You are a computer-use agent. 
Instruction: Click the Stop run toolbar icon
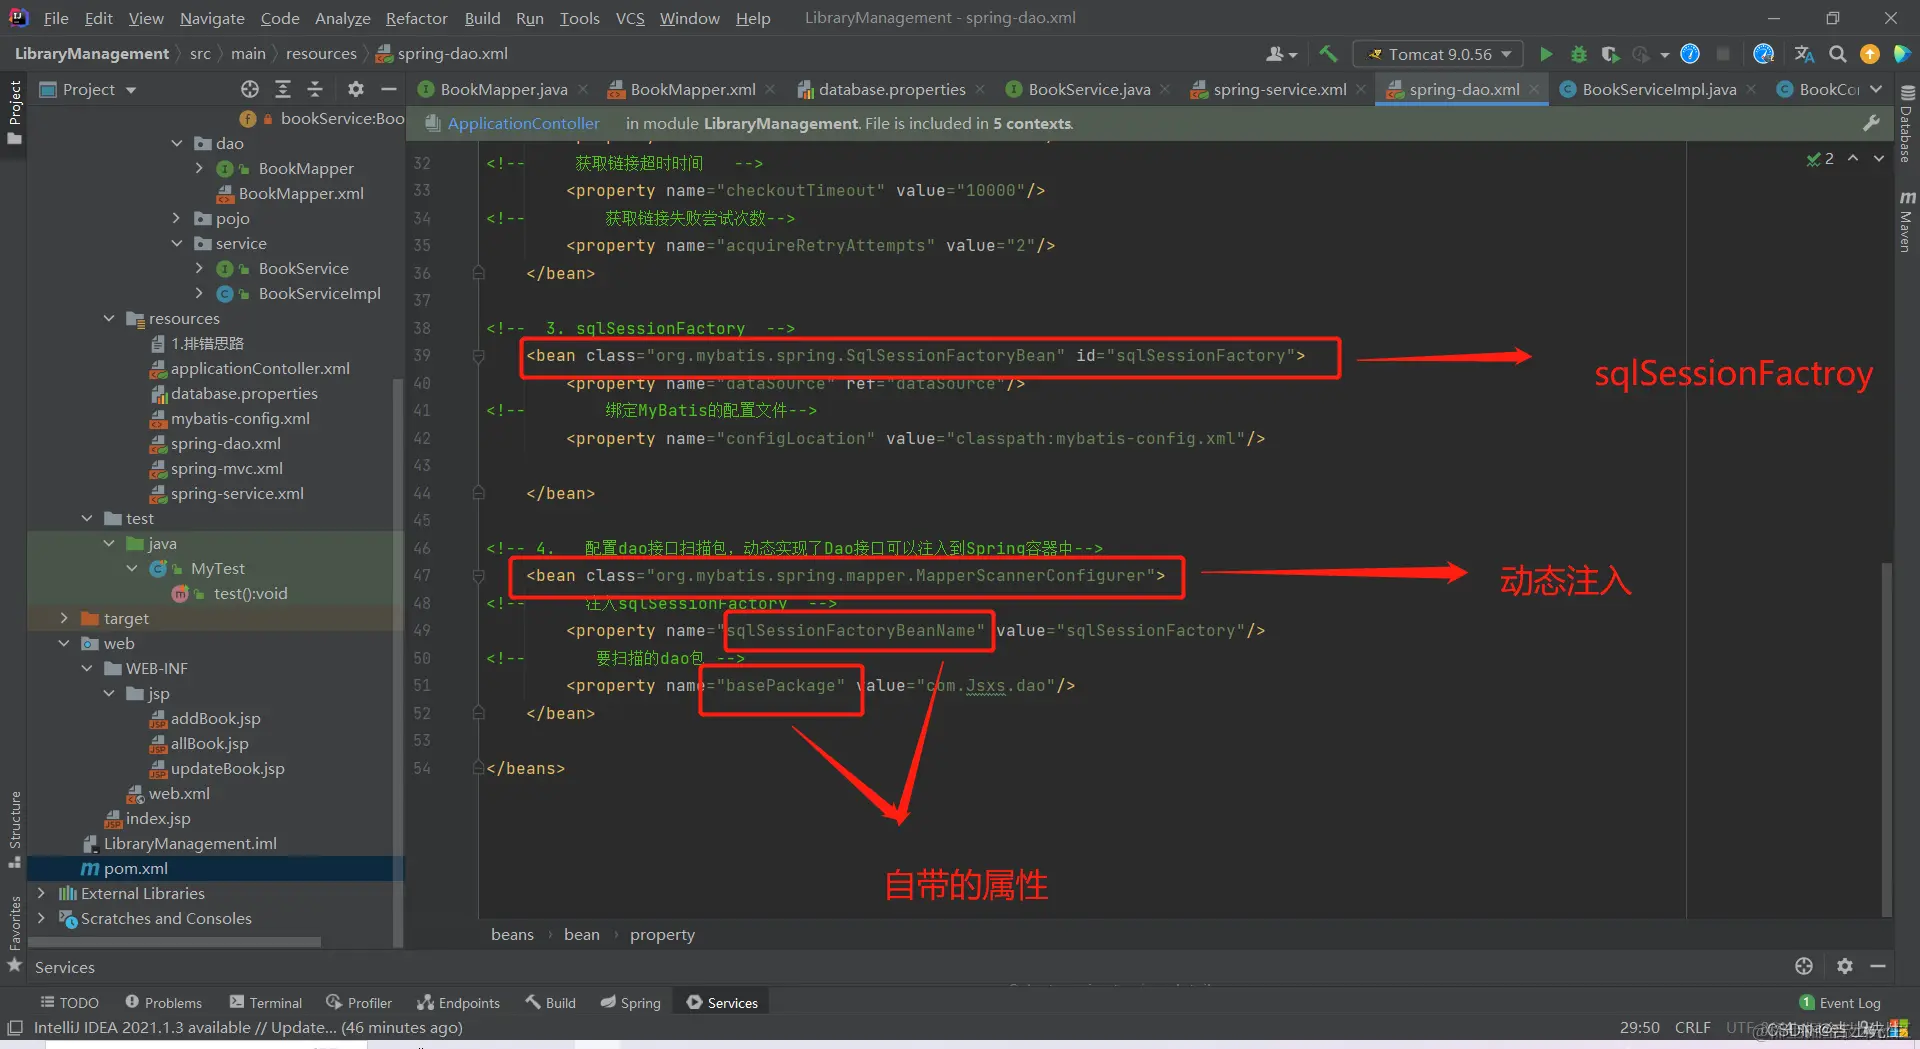[1723, 54]
